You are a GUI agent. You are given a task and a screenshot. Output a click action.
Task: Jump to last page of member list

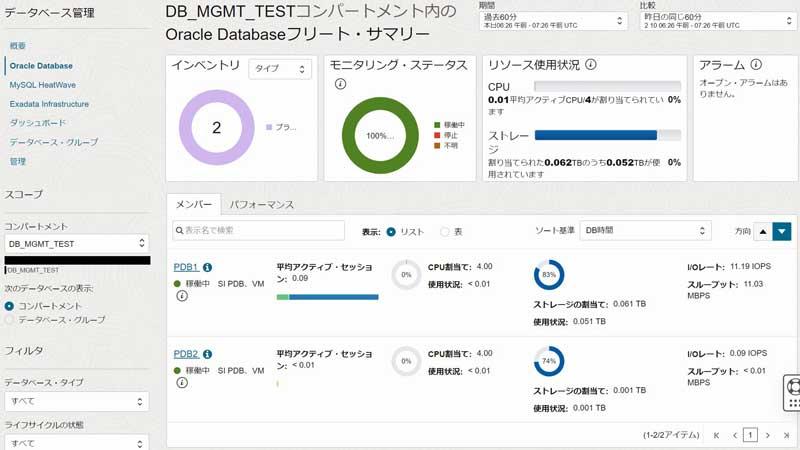click(786, 435)
